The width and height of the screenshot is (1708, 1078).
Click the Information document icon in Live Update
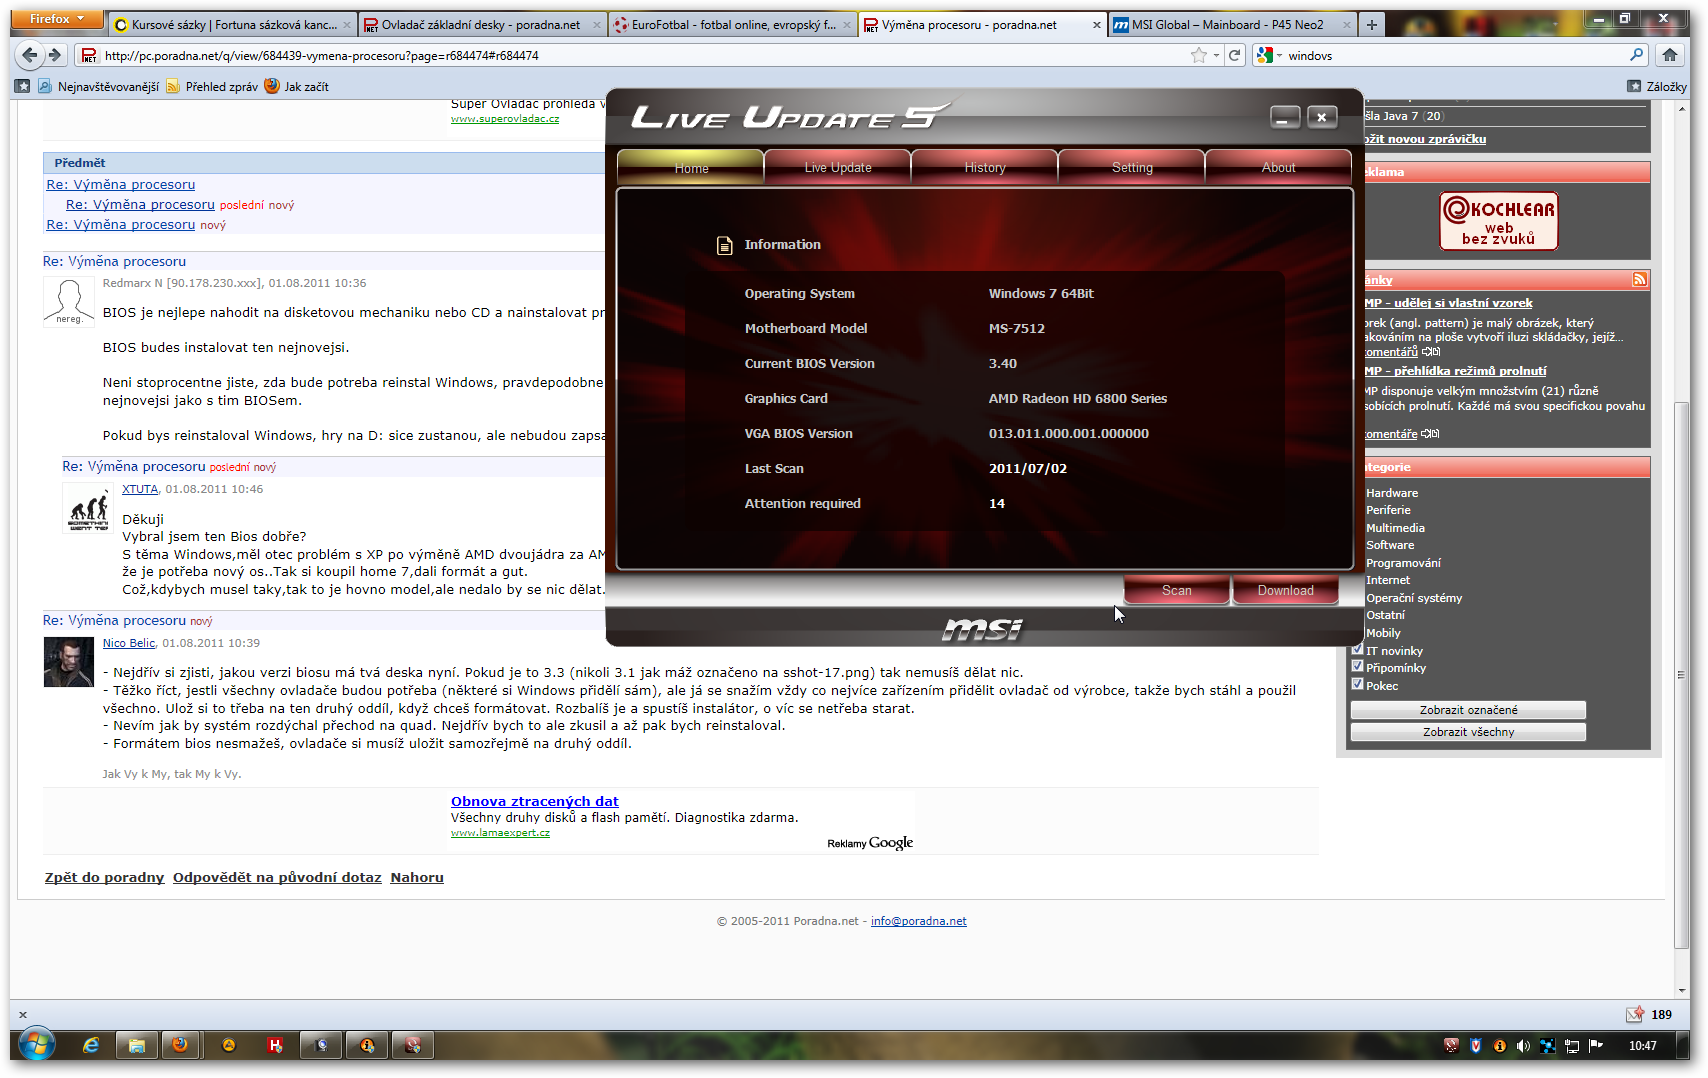click(x=725, y=245)
